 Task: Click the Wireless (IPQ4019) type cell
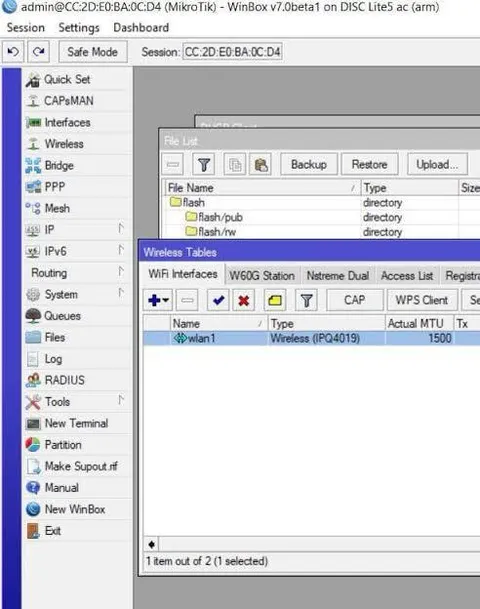326,338
